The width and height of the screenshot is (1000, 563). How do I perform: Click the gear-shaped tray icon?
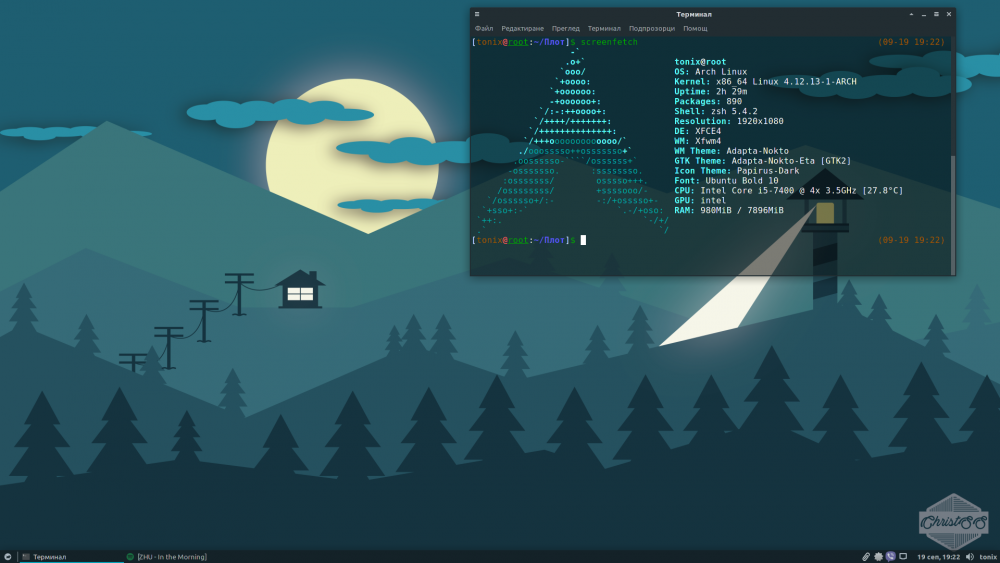point(878,557)
